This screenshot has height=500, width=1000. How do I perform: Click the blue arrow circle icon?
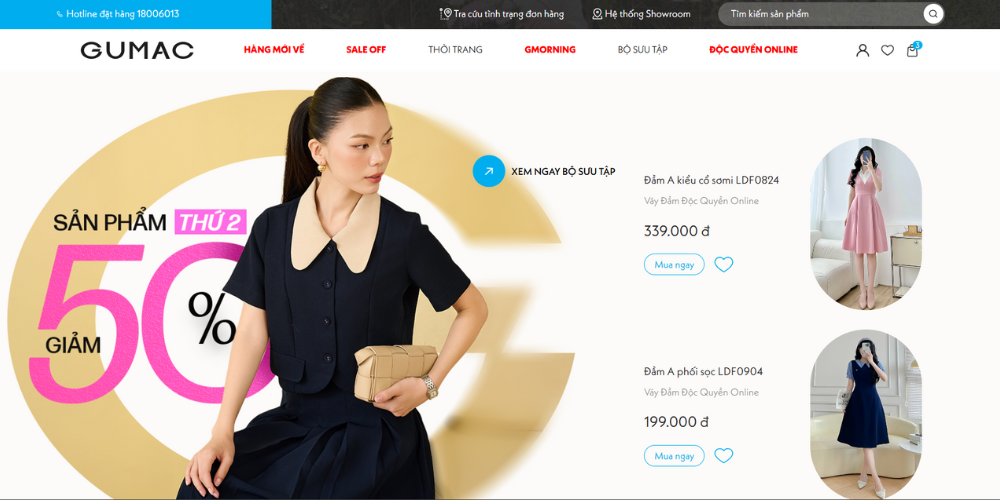pos(489,171)
